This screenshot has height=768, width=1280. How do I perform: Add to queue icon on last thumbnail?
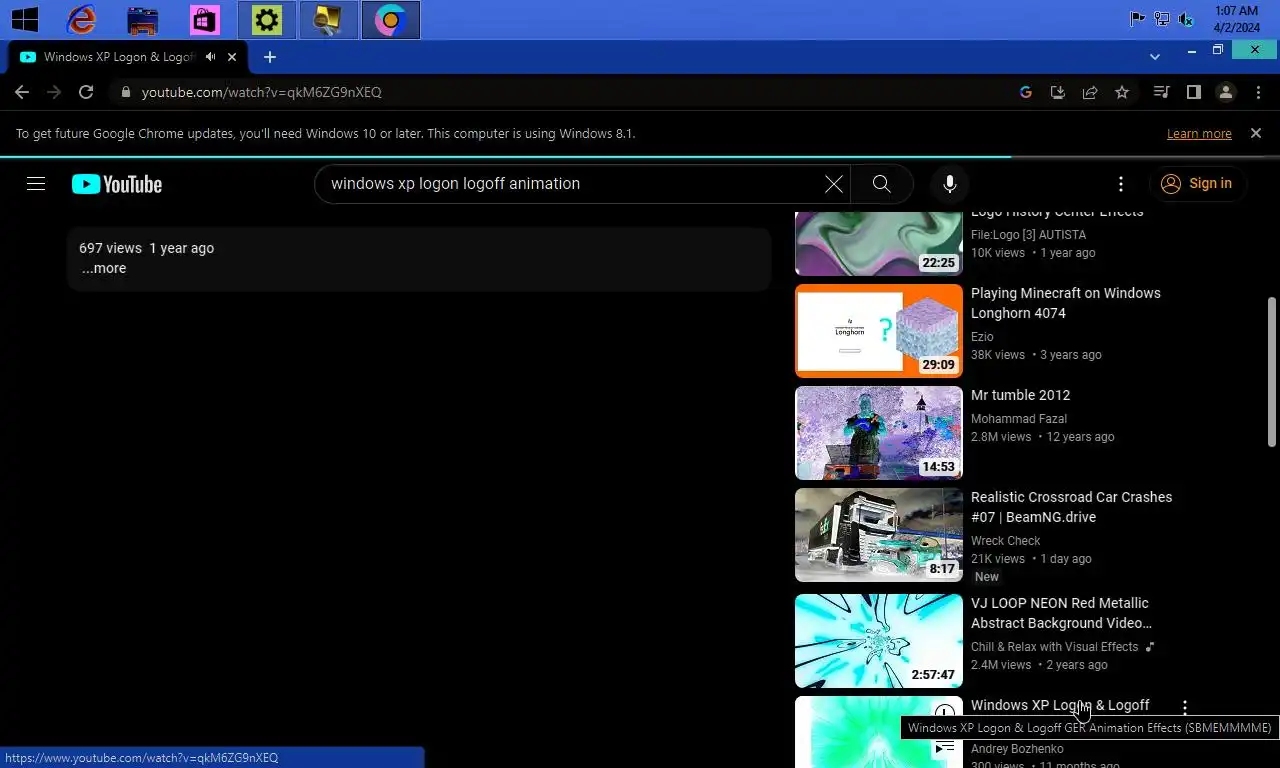point(945,747)
